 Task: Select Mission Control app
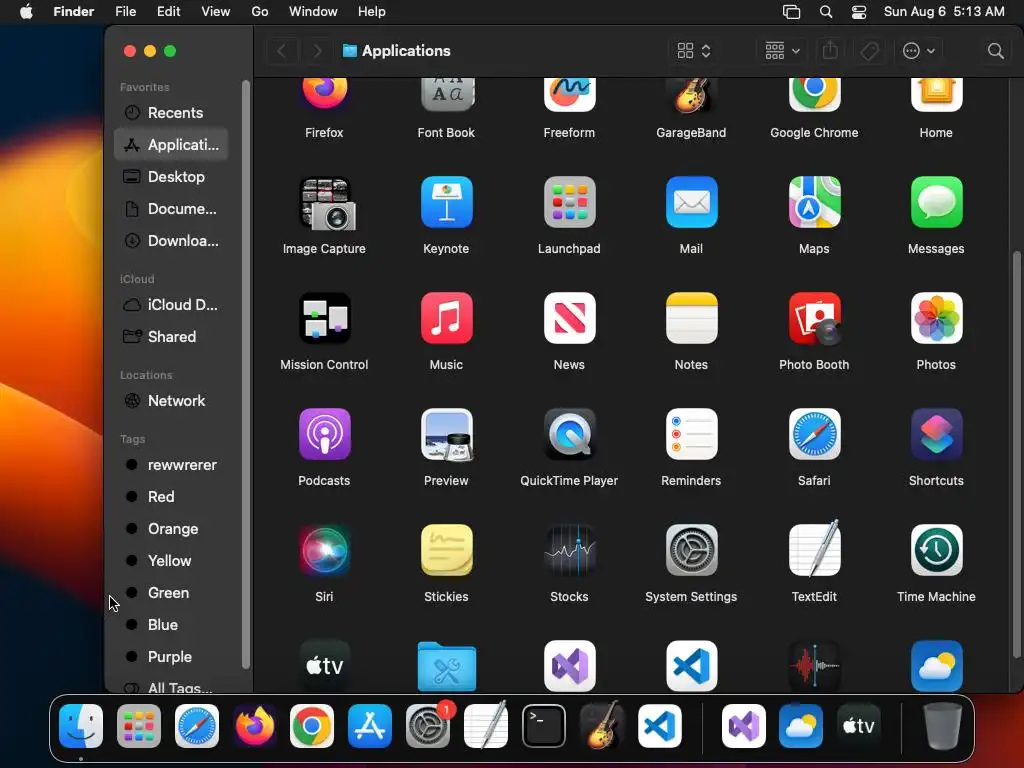coord(324,318)
